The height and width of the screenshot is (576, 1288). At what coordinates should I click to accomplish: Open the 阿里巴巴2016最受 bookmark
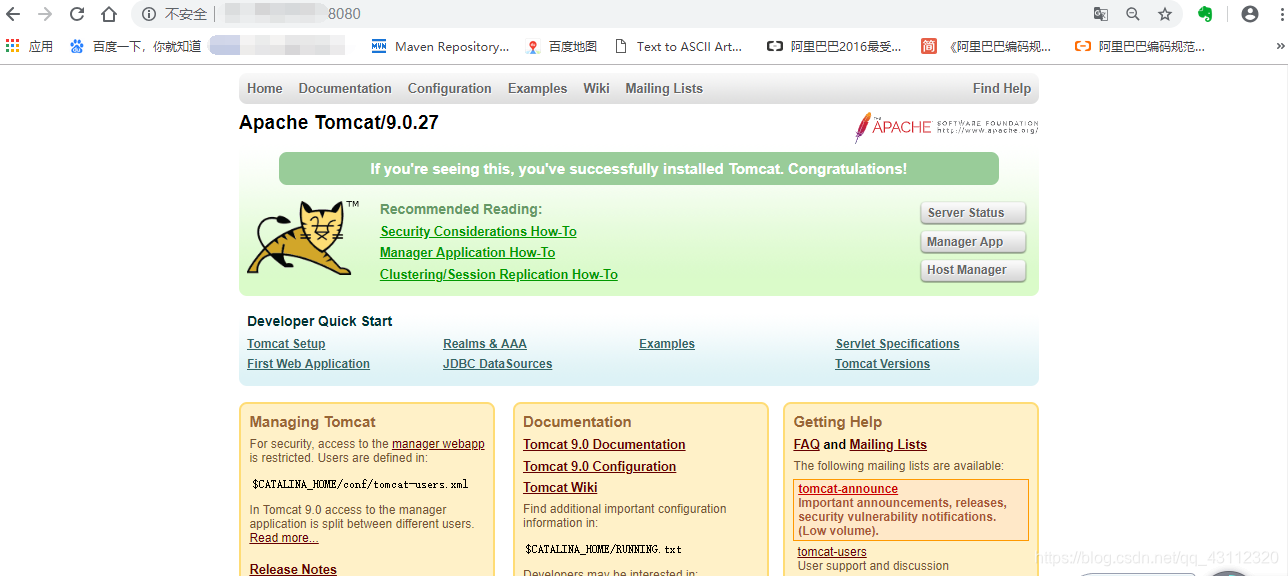(x=834, y=46)
